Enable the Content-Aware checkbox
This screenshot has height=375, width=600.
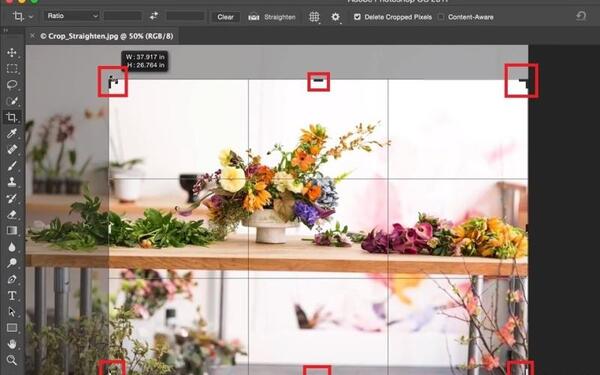tap(441, 17)
